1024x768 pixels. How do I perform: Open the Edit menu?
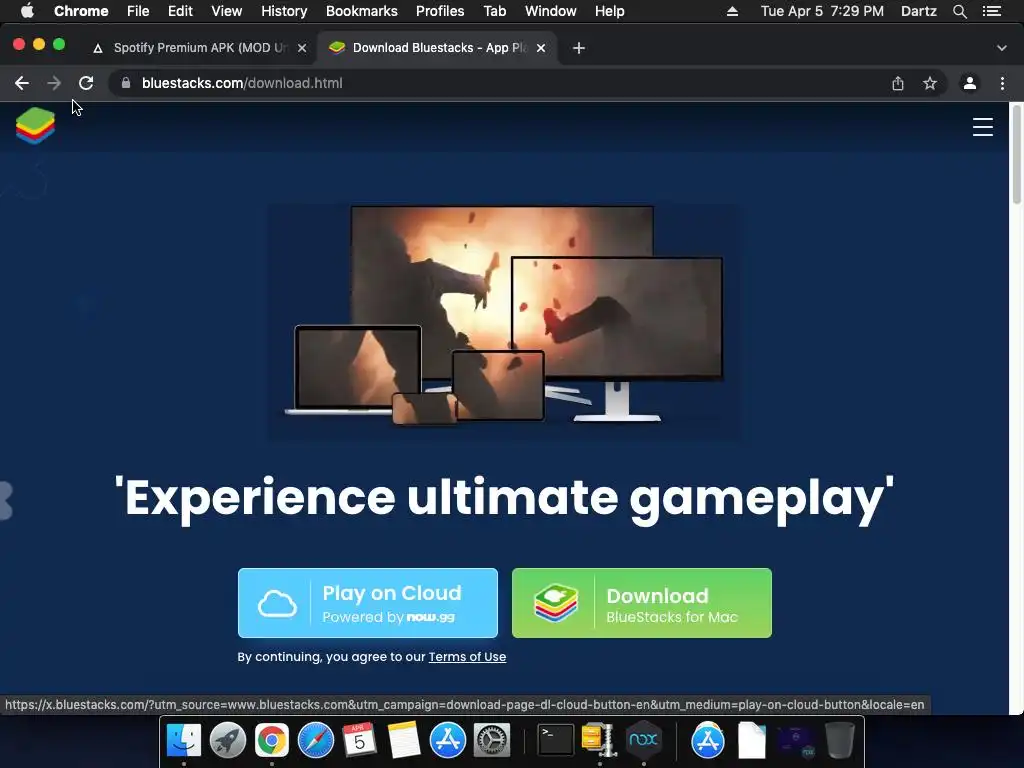[180, 11]
